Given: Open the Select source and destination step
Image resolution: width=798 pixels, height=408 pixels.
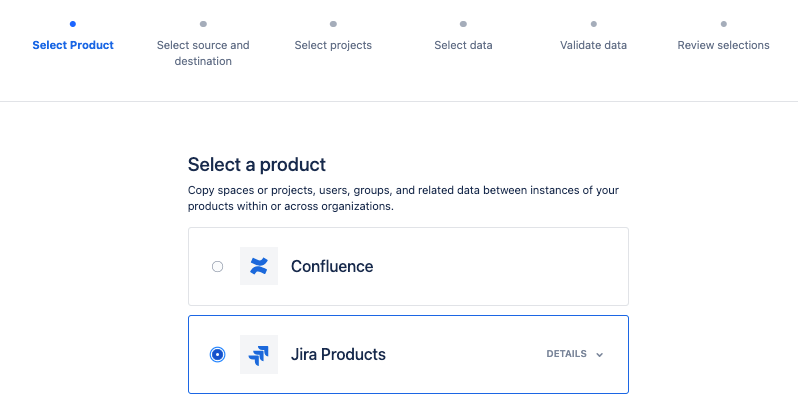Looking at the screenshot, I should click(203, 53).
